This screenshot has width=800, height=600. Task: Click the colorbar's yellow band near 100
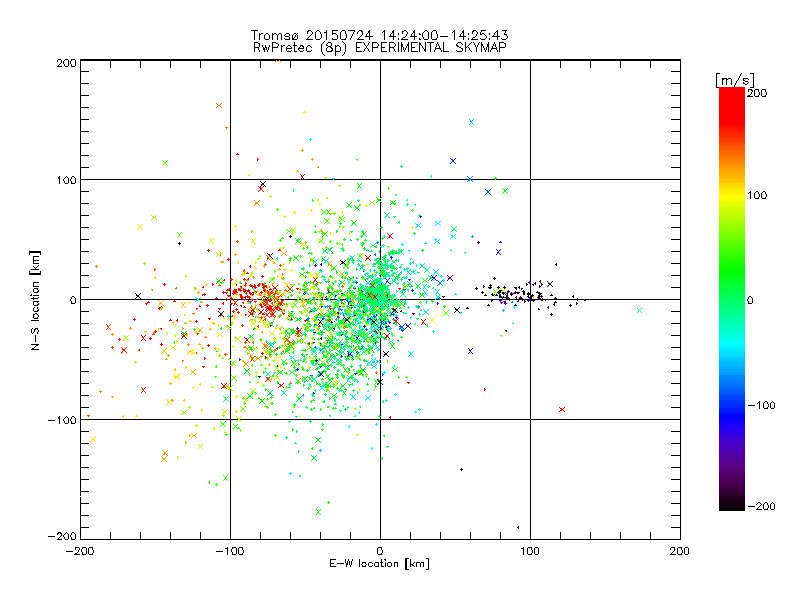732,195
